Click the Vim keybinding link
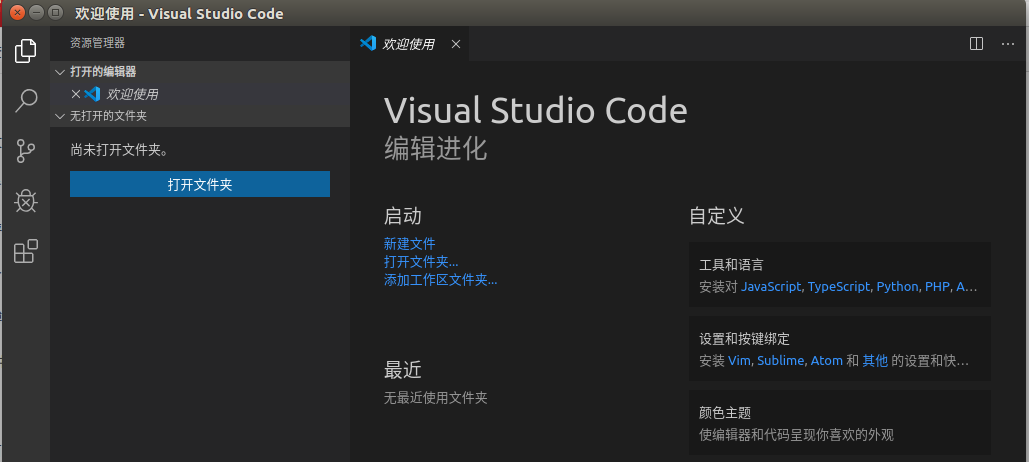 tap(740, 360)
